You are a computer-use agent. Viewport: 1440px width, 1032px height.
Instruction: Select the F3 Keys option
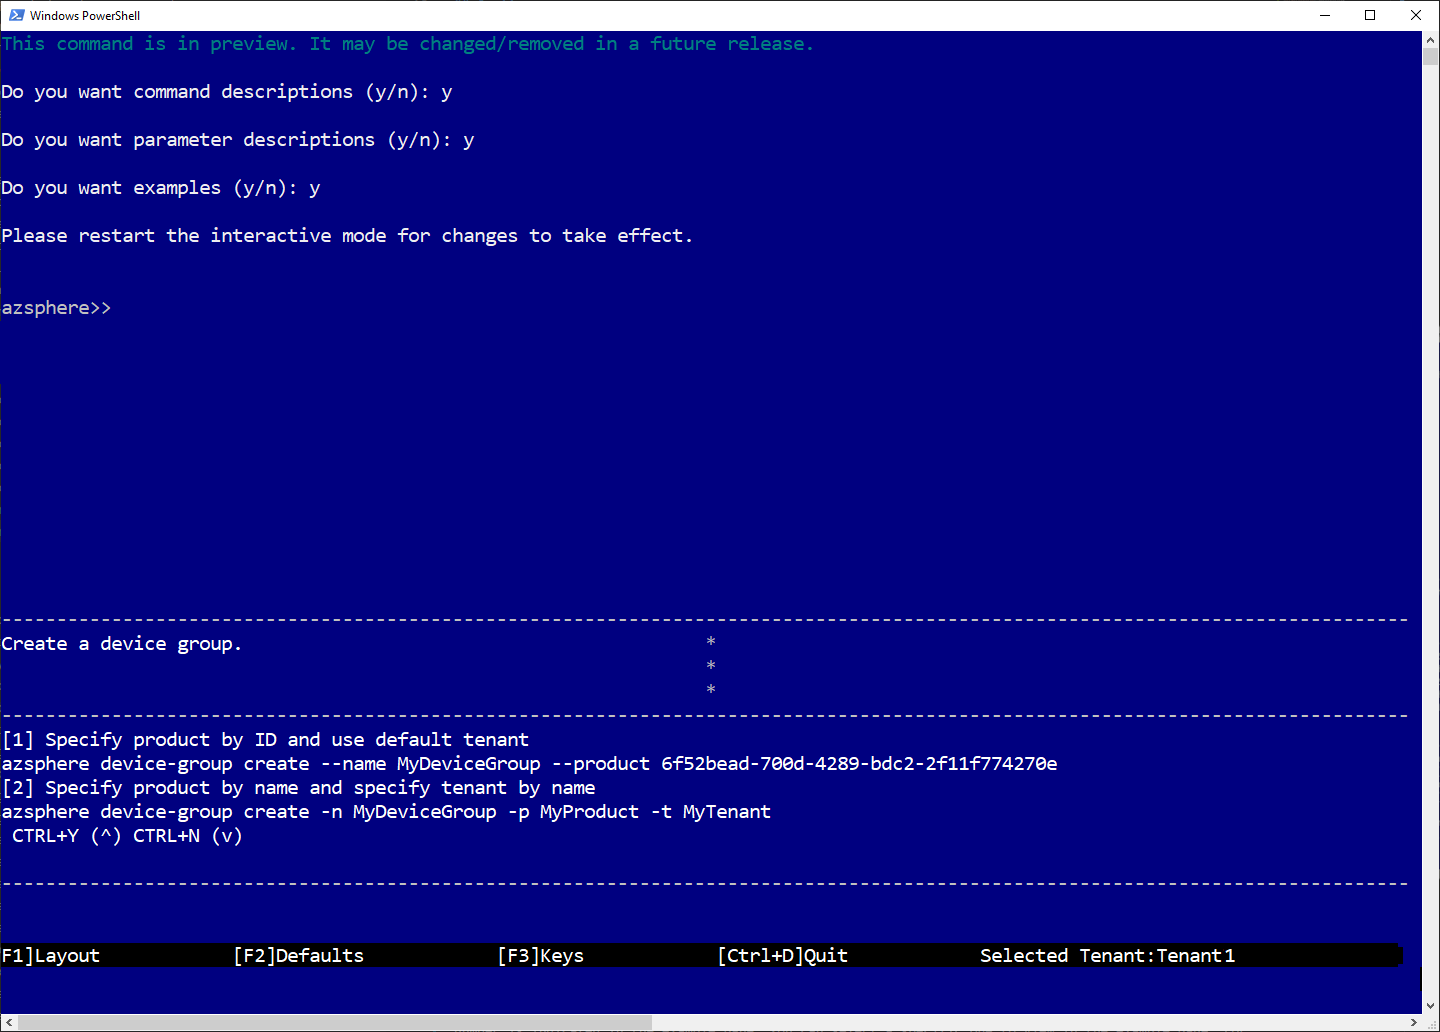(540, 955)
